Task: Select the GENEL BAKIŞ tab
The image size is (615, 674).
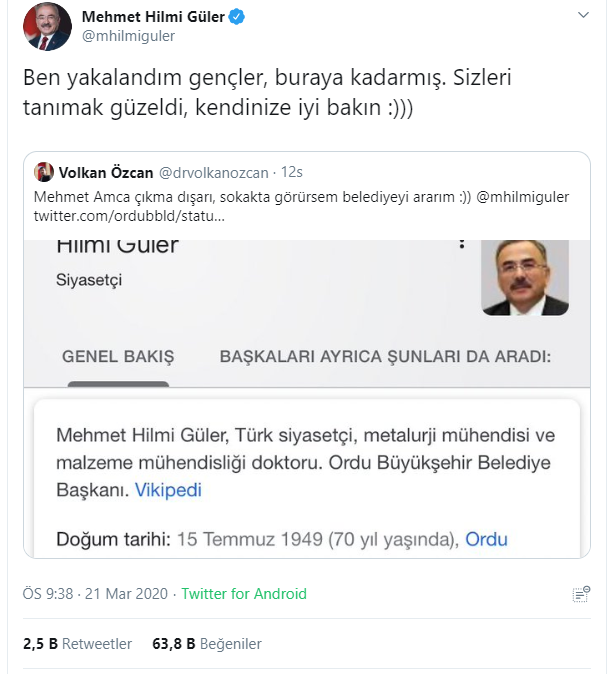Action: (x=118, y=356)
